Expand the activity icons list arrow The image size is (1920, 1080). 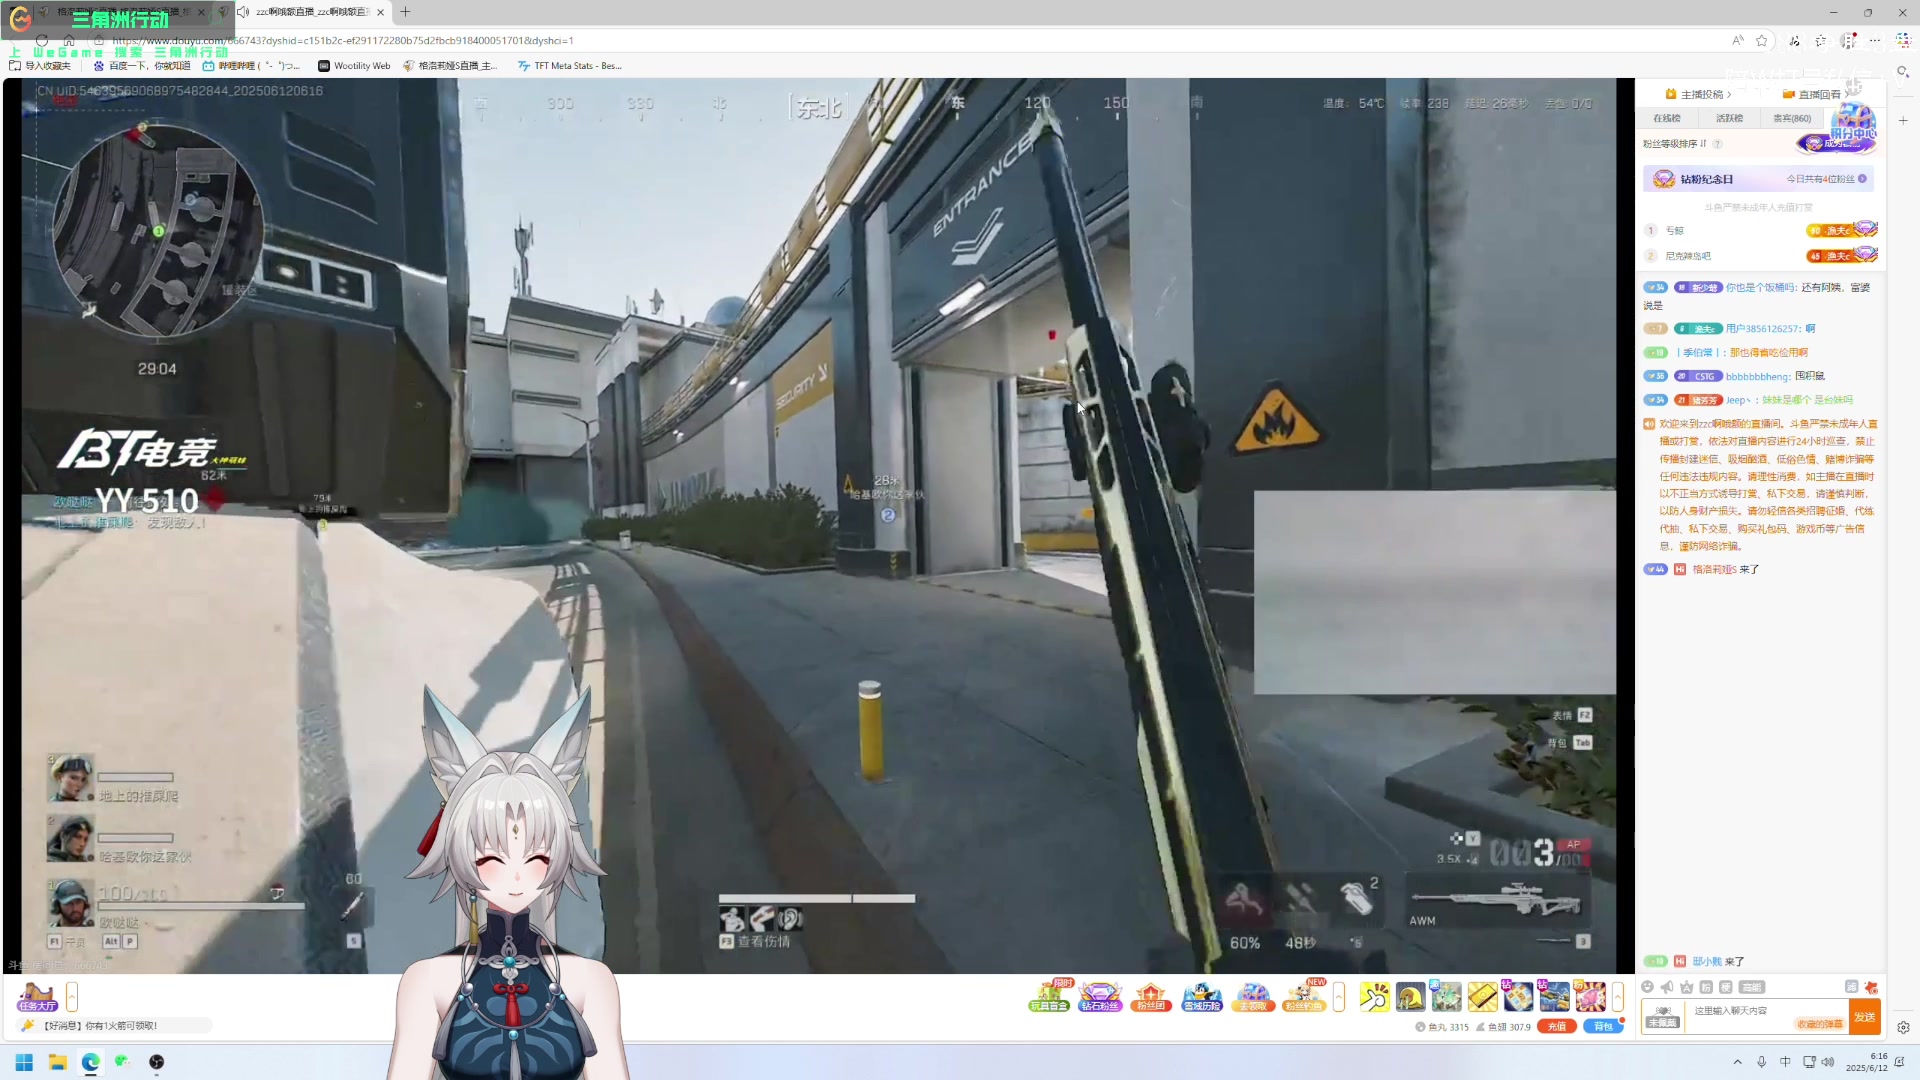pos(1339,996)
